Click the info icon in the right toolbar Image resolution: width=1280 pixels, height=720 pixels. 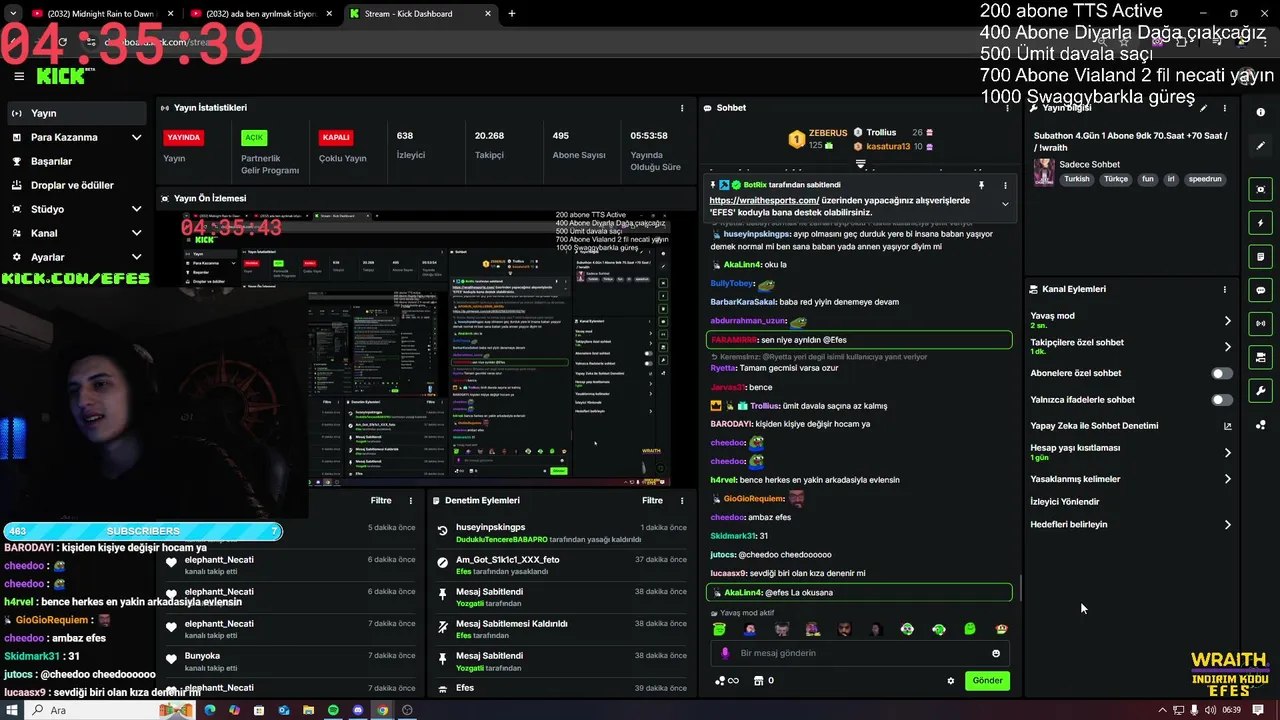[1261, 113]
